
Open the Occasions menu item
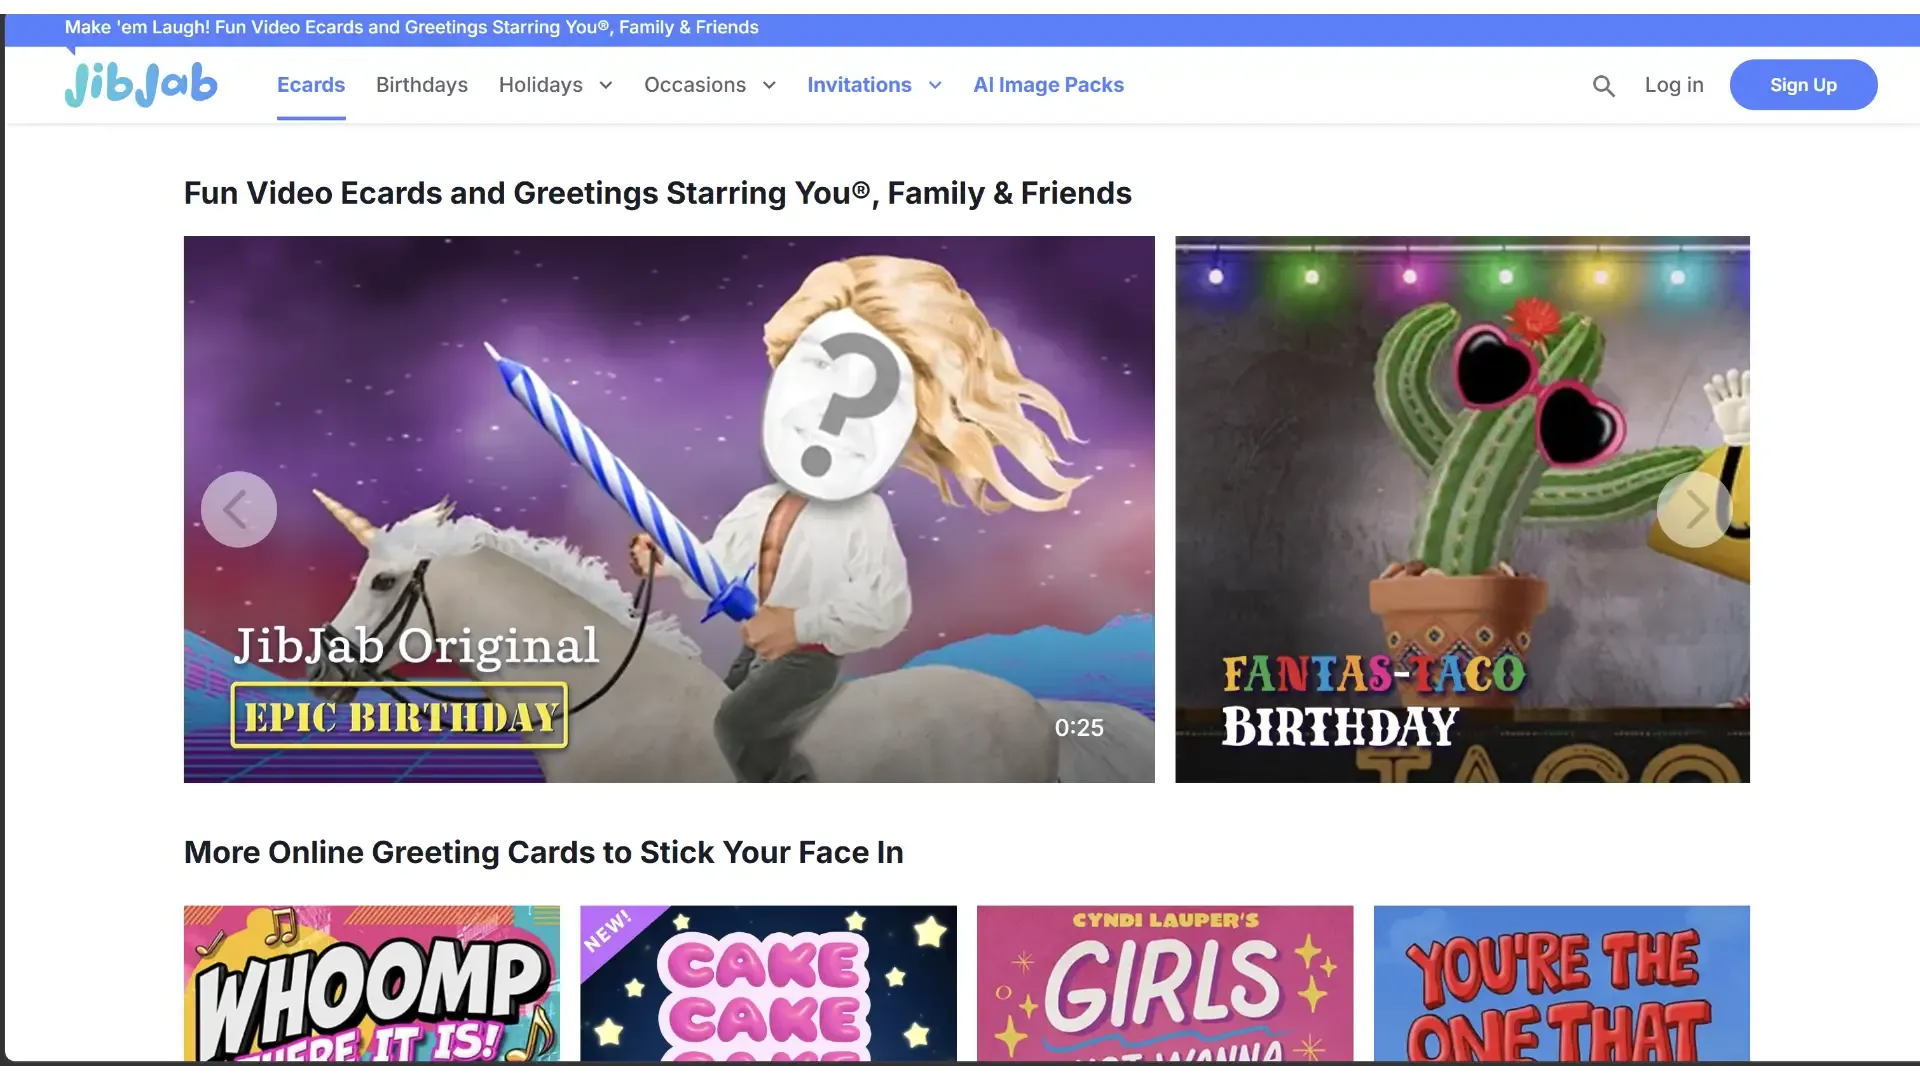pyautogui.click(x=695, y=85)
